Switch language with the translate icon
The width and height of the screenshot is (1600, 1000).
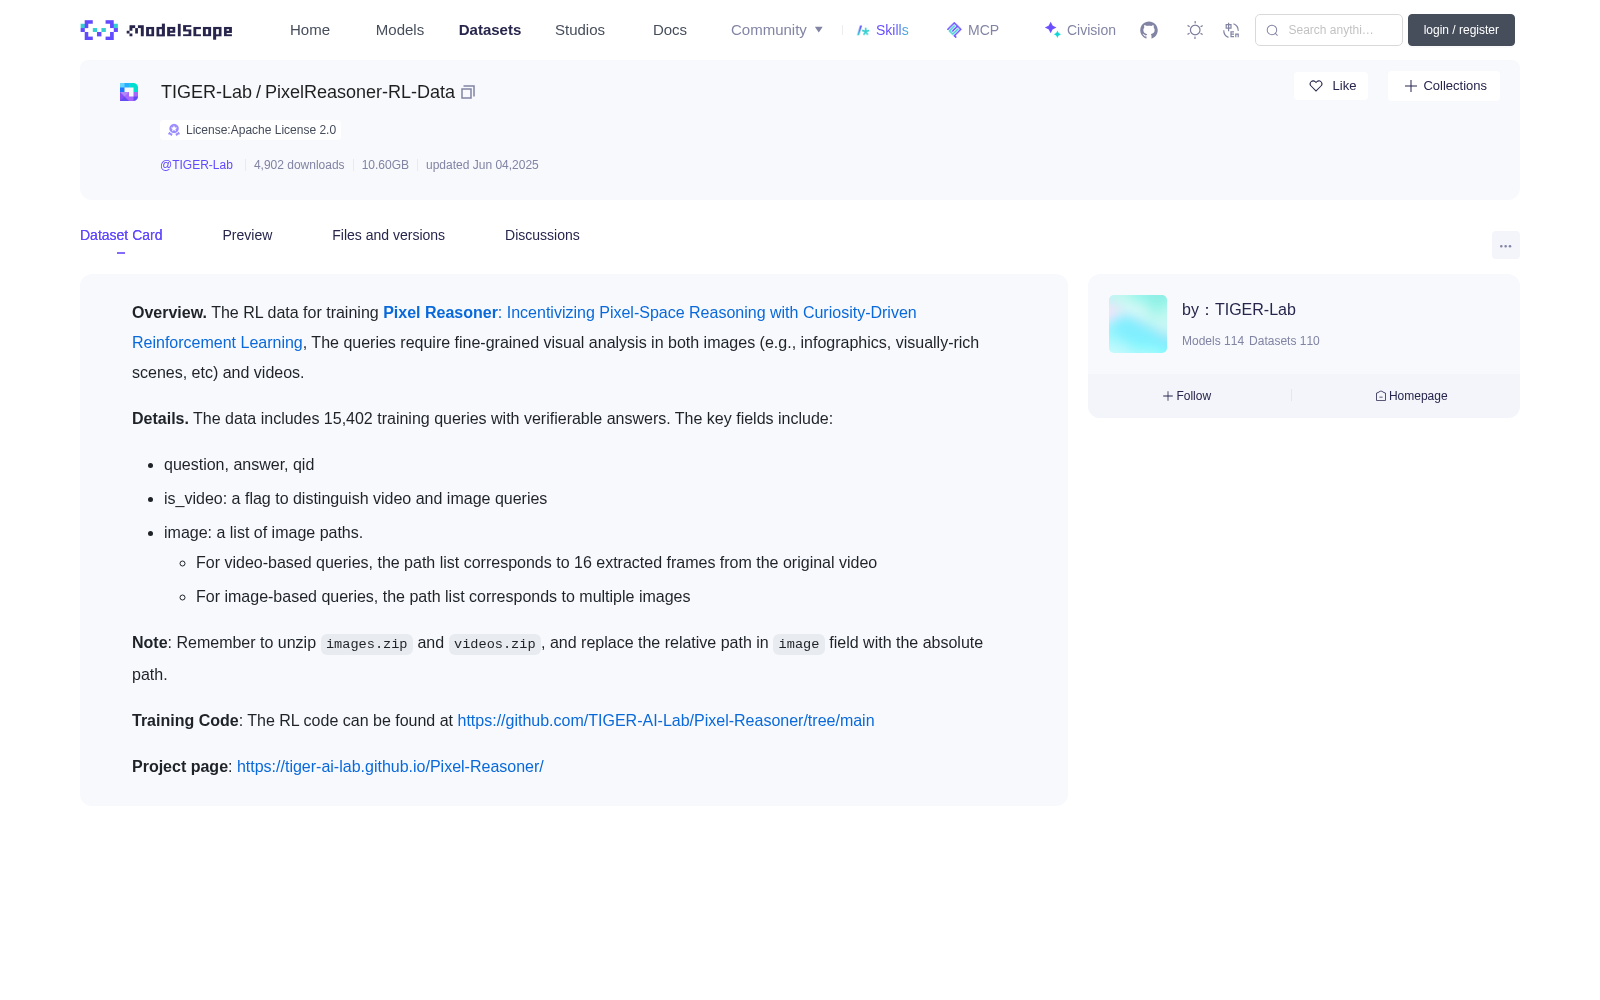click(x=1232, y=30)
